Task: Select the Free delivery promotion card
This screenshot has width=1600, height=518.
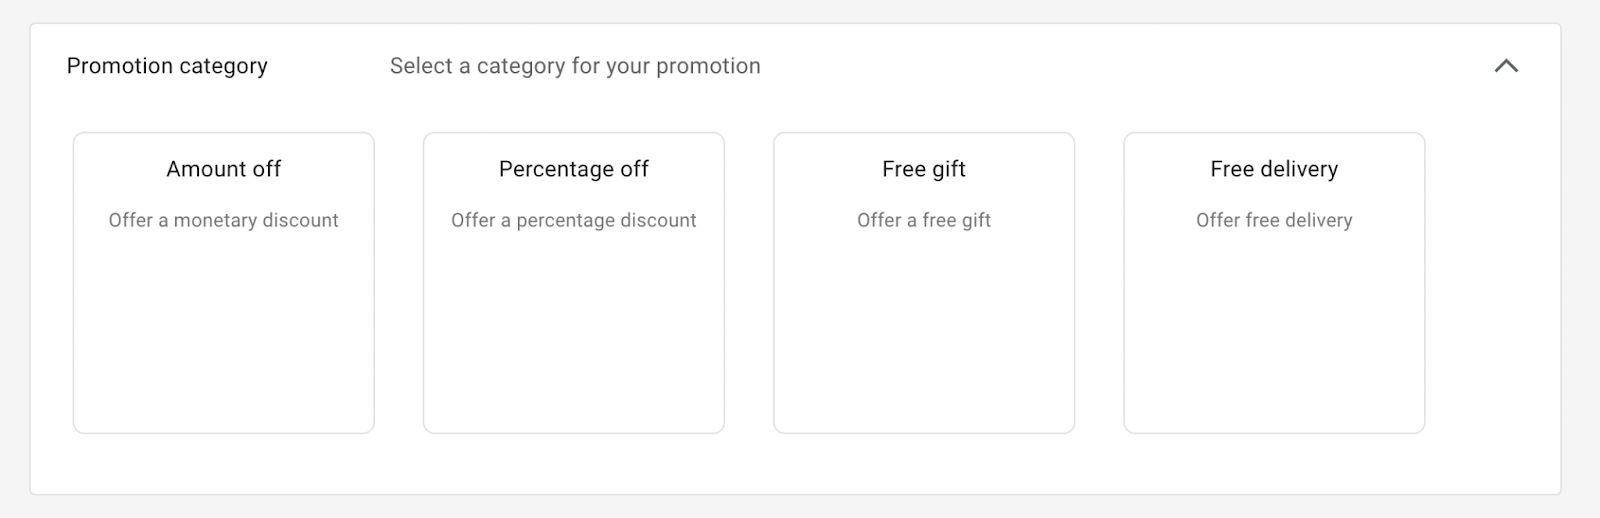Action: (1273, 282)
